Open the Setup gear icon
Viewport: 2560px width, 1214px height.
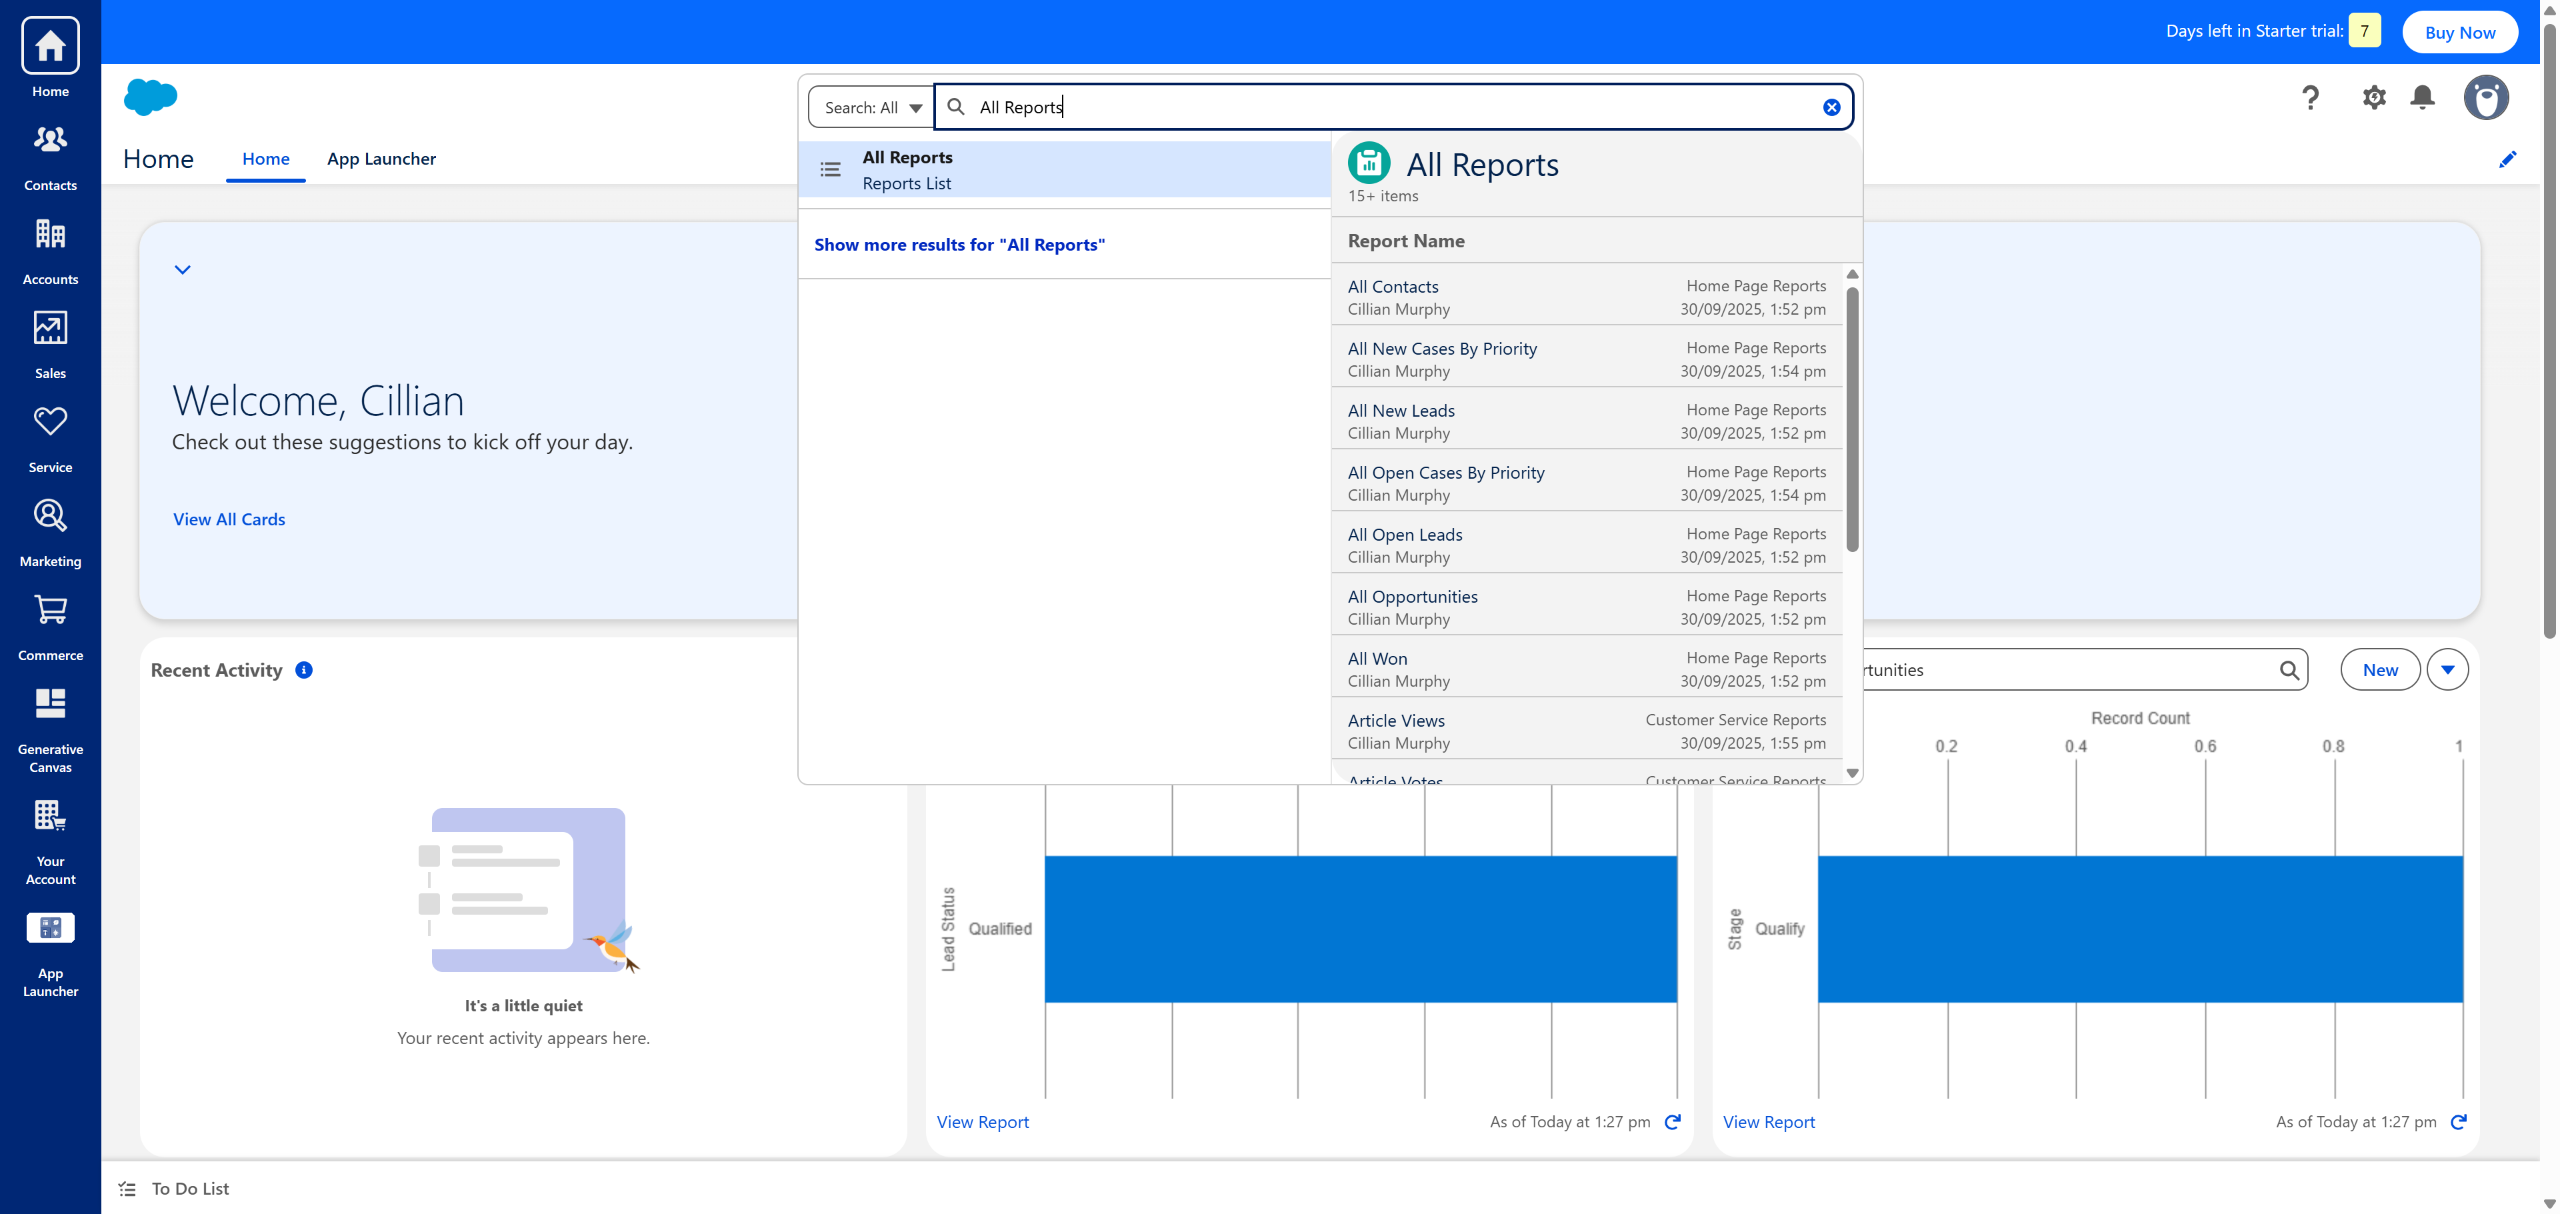[x=2374, y=98]
